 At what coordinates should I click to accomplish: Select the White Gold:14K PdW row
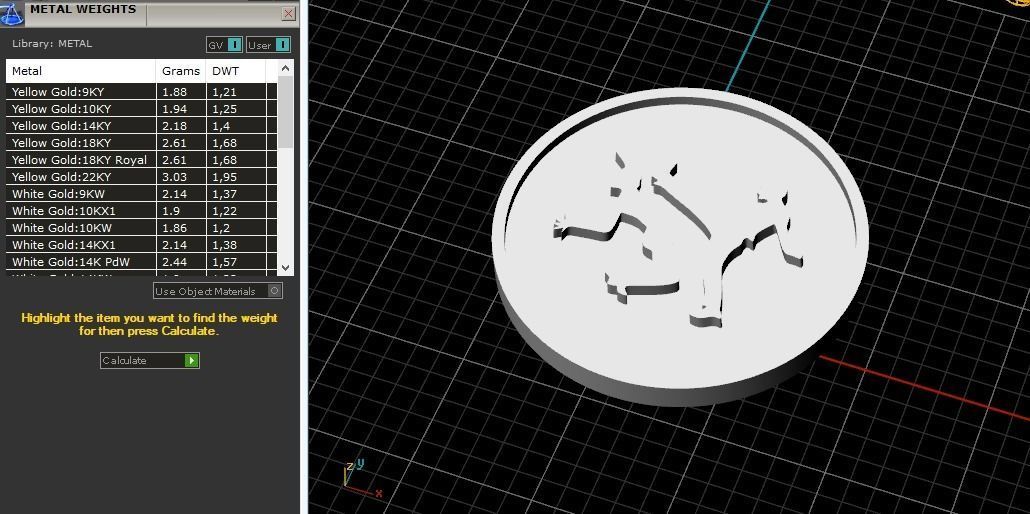[x=141, y=262]
